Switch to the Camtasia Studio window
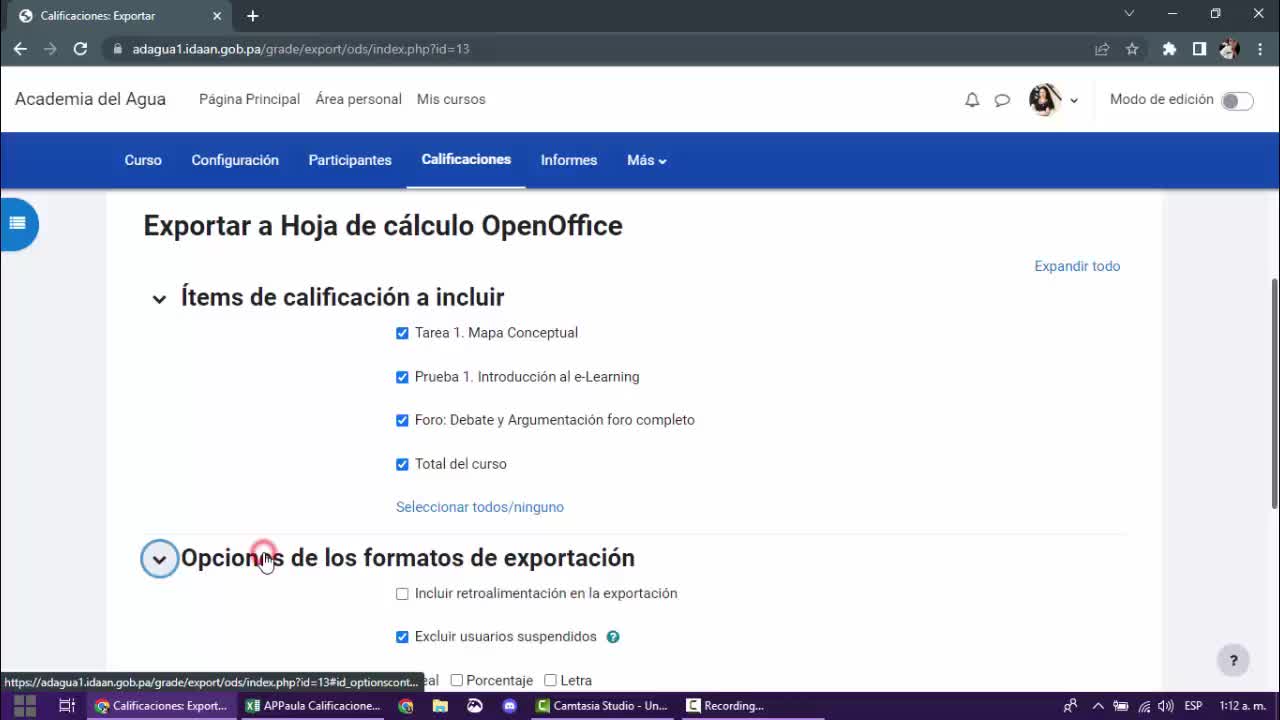Image resolution: width=1280 pixels, height=720 pixels. (602, 706)
